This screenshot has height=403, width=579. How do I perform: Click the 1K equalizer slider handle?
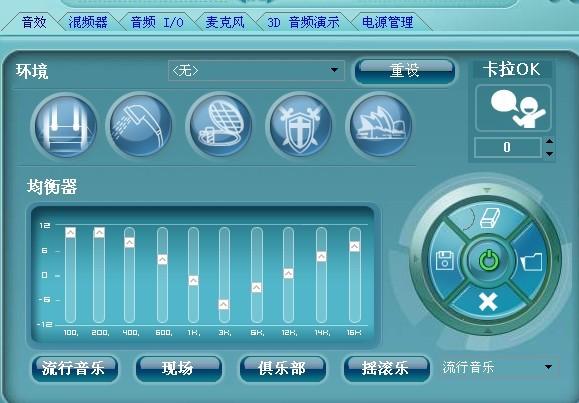pyautogui.click(x=193, y=281)
